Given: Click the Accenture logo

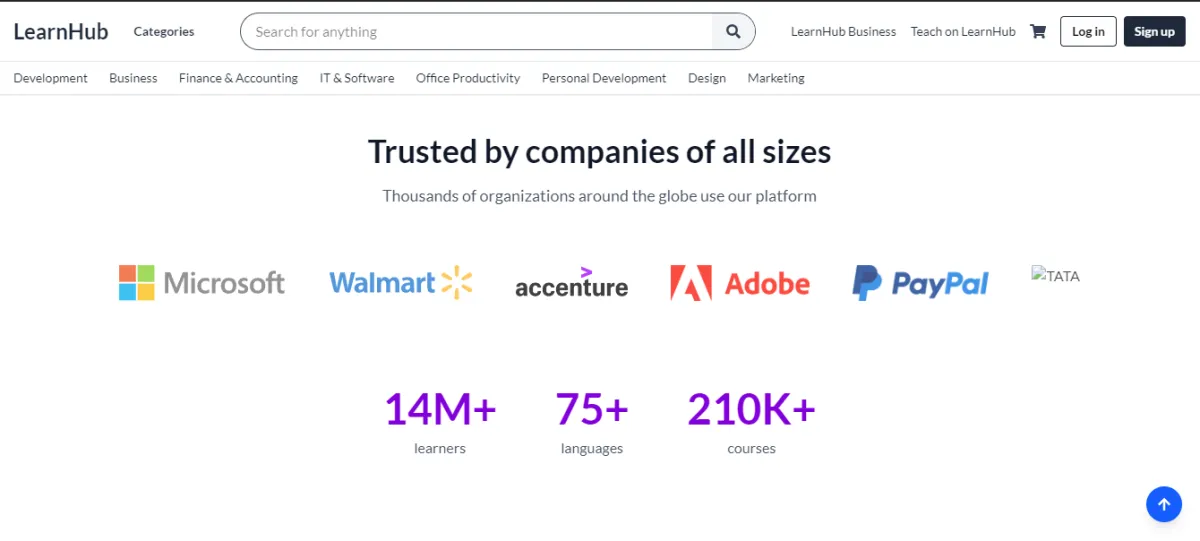Looking at the screenshot, I should click(x=571, y=283).
